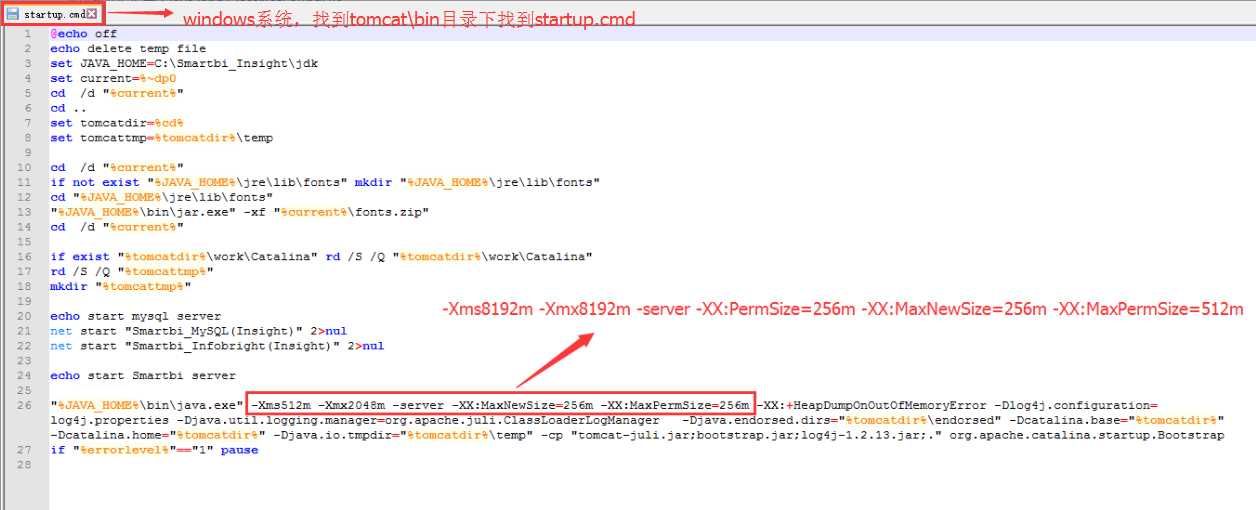The height and width of the screenshot is (510, 1256).
Task: Click '-XX:MaxNewSize=256m' option in the code
Action: 523,405
